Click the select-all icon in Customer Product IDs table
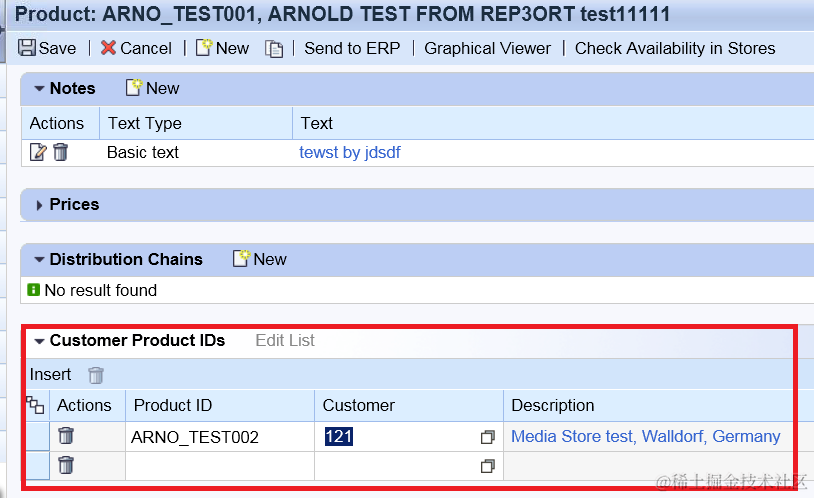The width and height of the screenshot is (814, 498). (35, 405)
